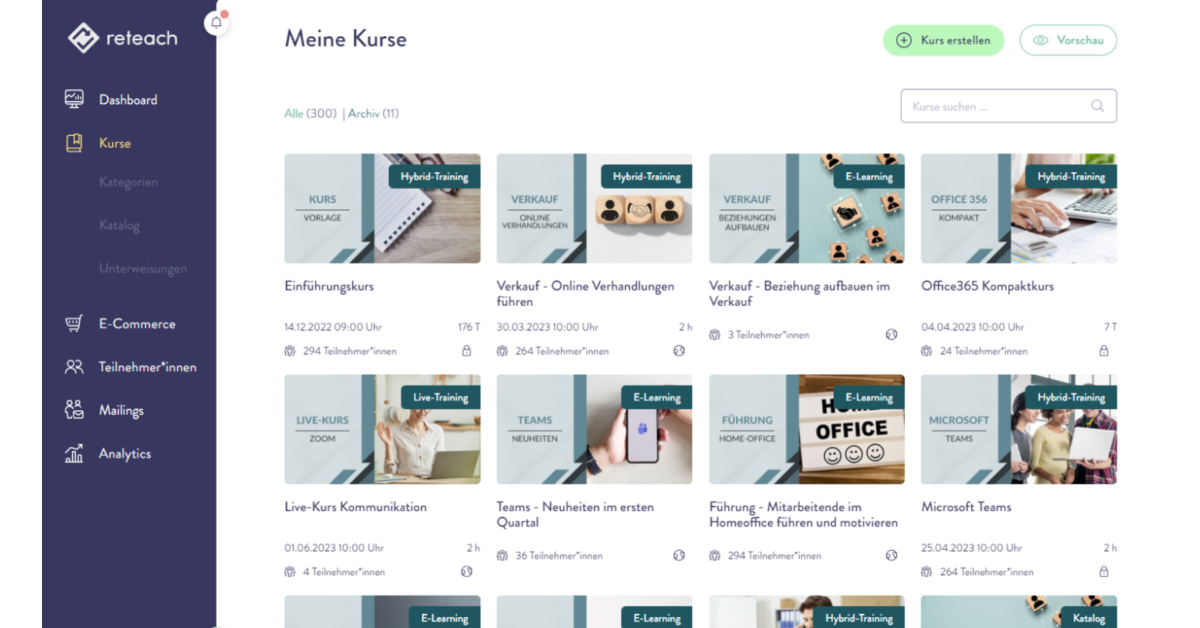
Task: Open Katalog submenu item
Action: pyautogui.click(x=119, y=225)
